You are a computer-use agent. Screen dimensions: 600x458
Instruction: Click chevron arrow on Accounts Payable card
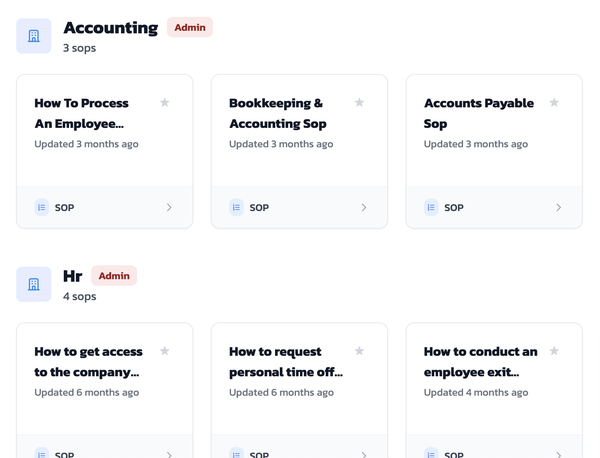click(558, 208)
